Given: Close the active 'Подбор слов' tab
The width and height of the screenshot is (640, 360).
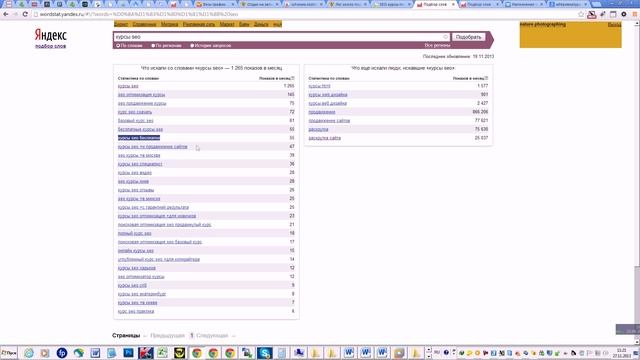Looking at the screenshot, I should 453,4.
